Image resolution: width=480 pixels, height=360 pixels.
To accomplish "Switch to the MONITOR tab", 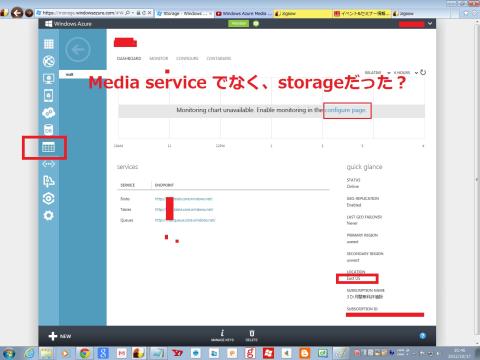I will (159, 58).
